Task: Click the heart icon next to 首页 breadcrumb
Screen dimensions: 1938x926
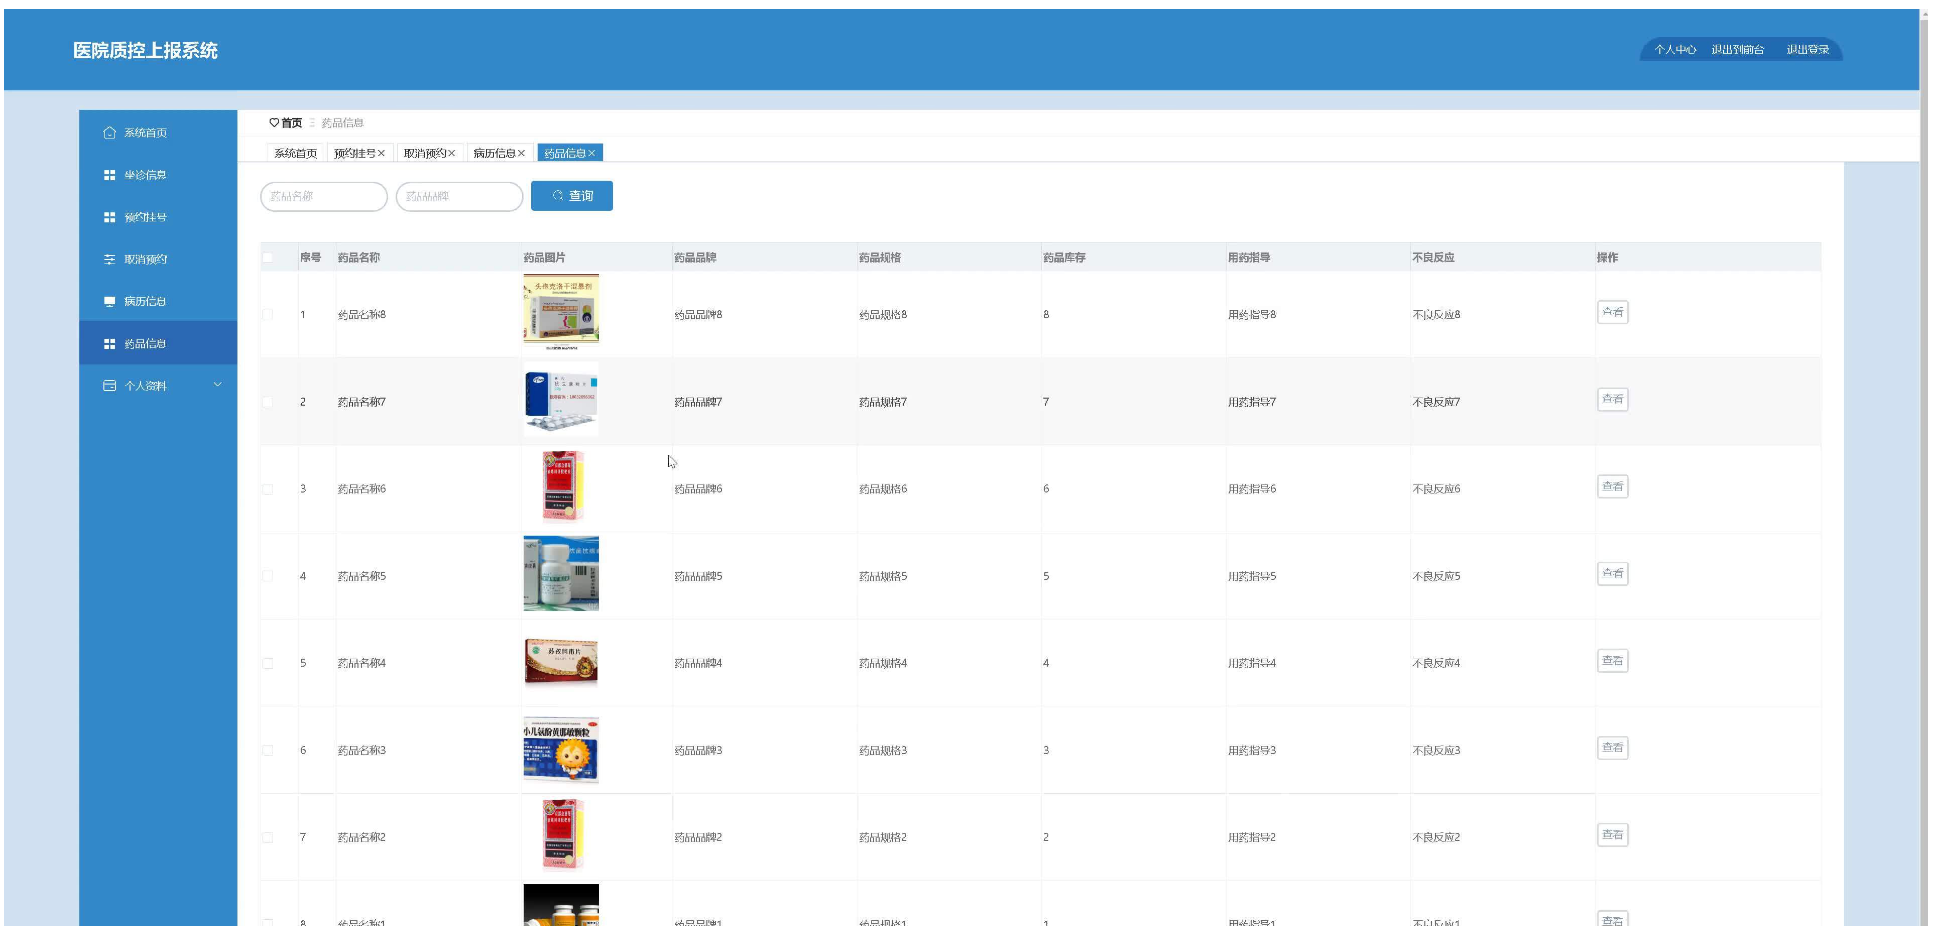Action: 274,122
